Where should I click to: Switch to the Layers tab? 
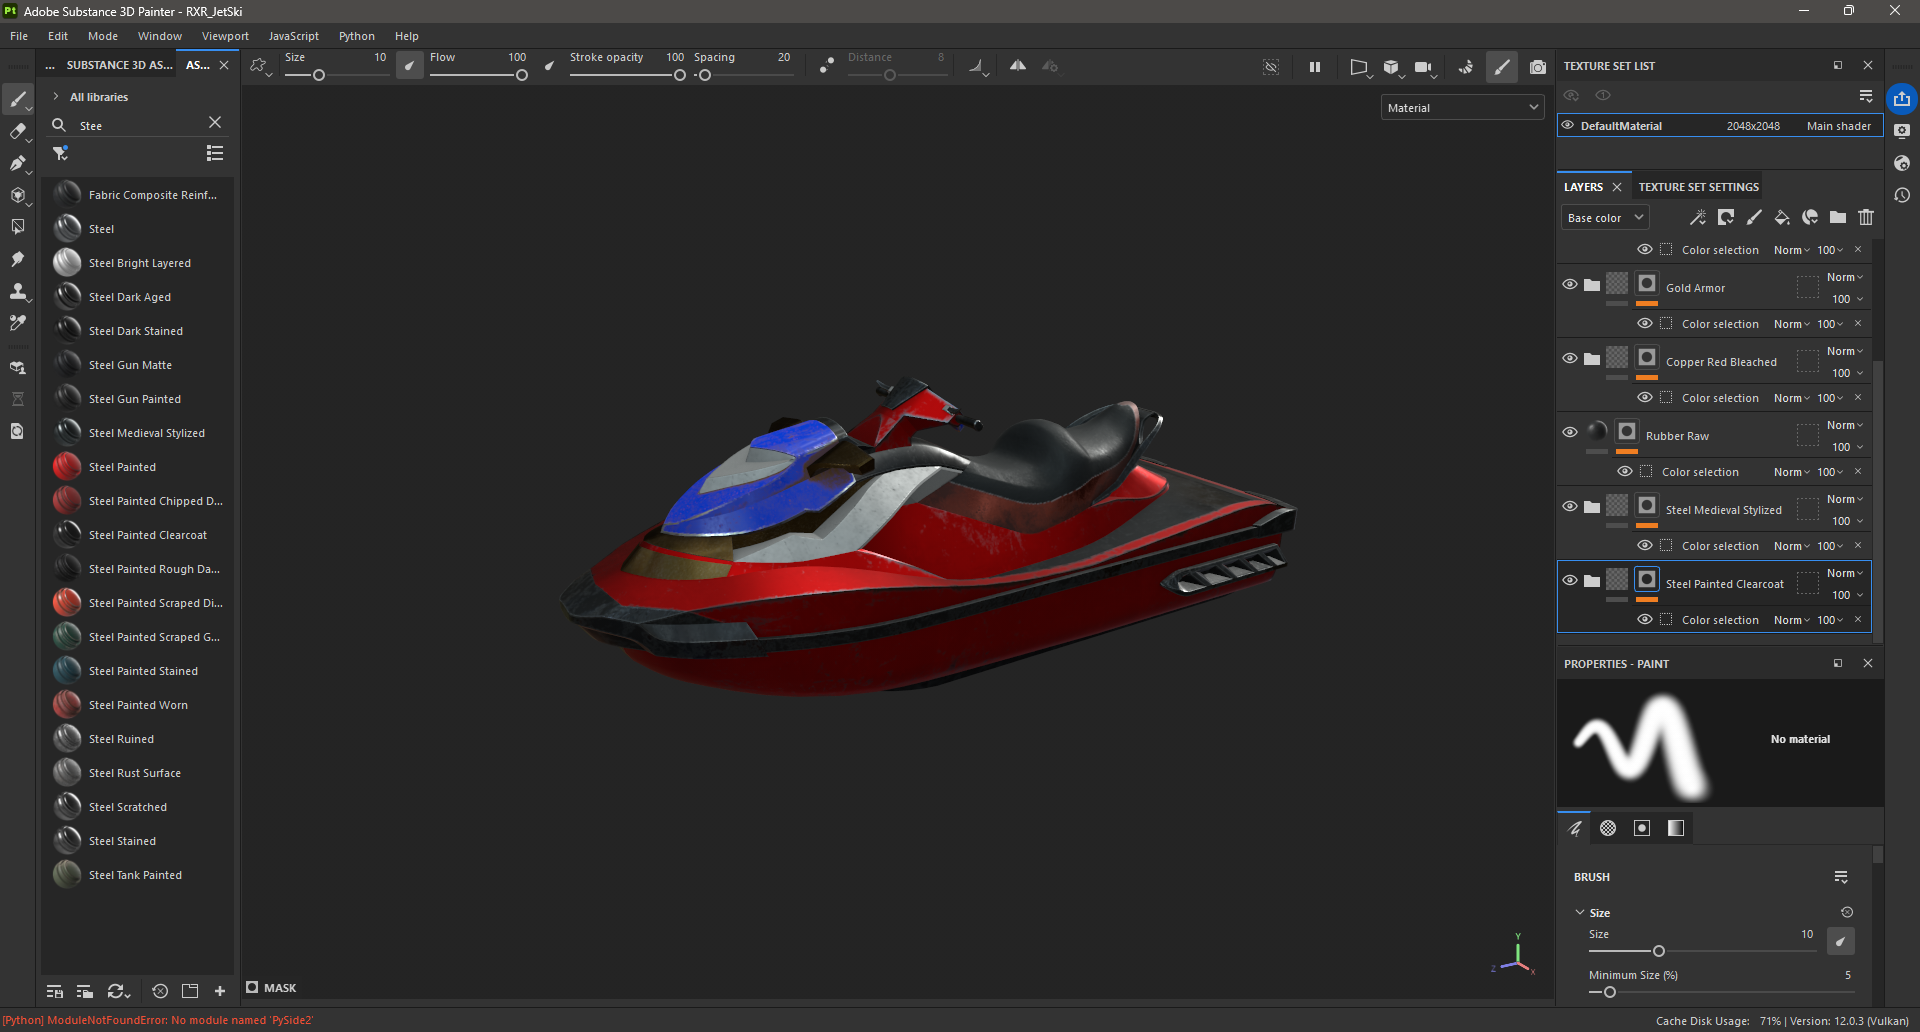click(1583, 187)
